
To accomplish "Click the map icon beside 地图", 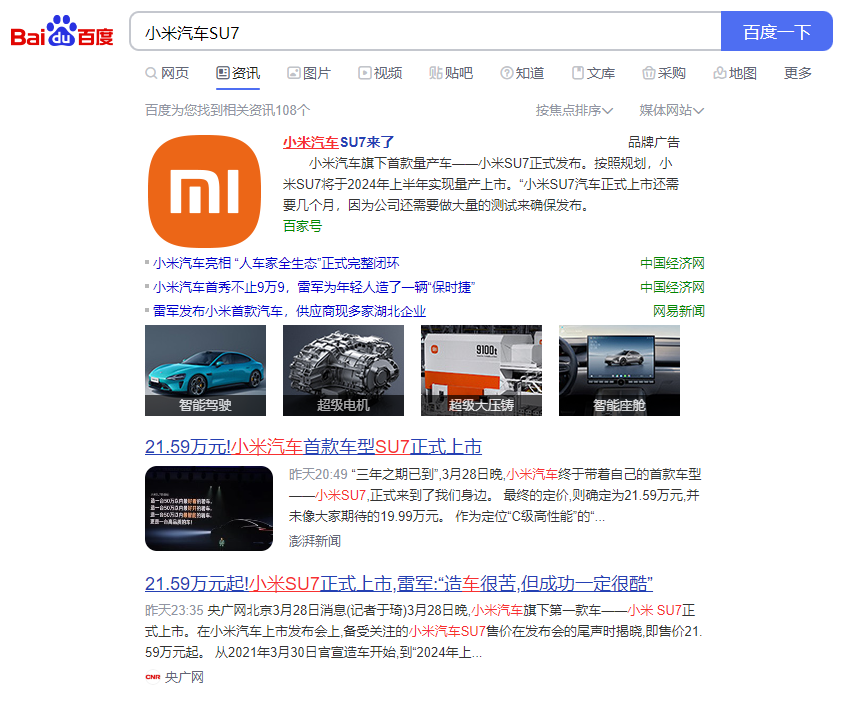I will pos(720,73).
